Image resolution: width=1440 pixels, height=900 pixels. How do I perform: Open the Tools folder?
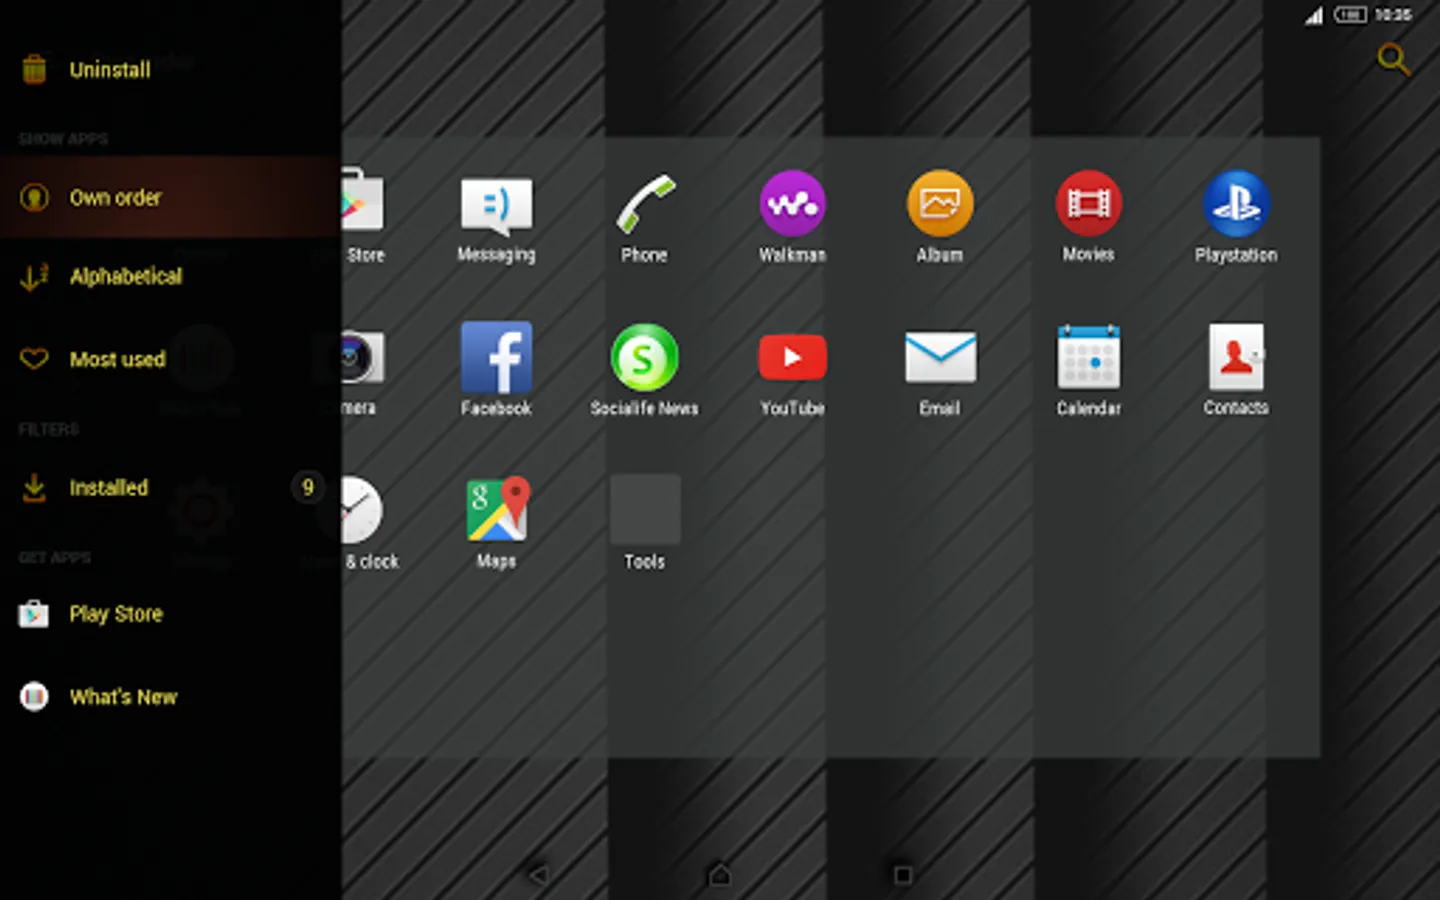click(645, 510)
